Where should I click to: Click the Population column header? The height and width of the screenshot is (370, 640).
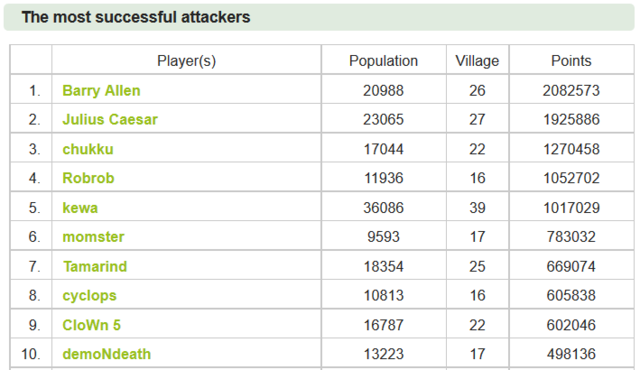point(383,60)
